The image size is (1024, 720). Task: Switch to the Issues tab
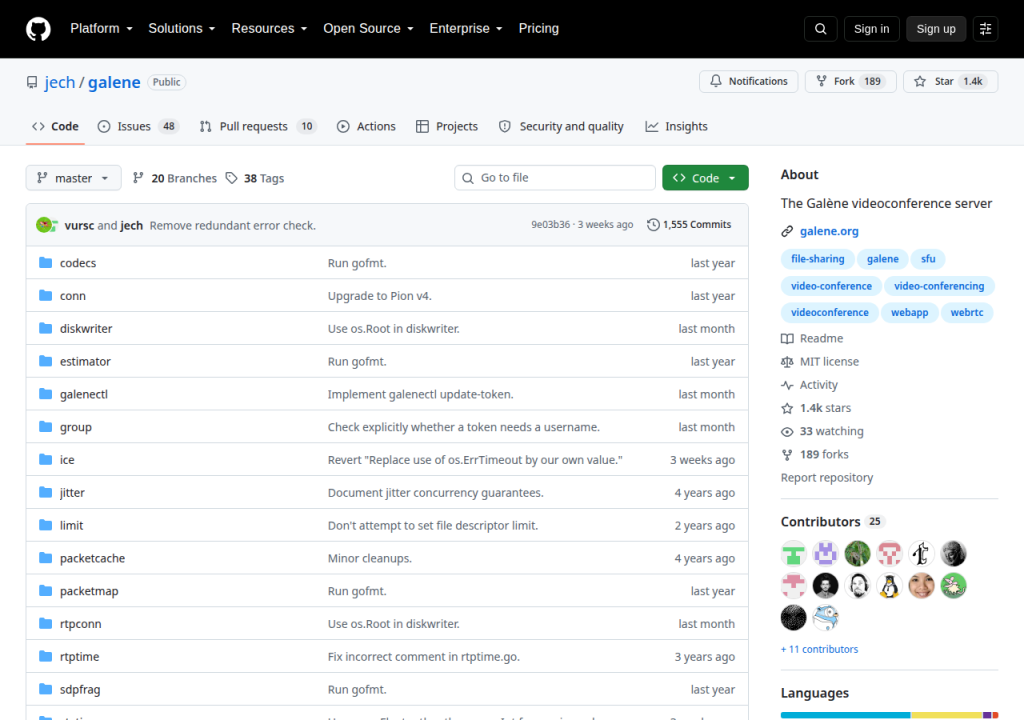tap(138, 127)
